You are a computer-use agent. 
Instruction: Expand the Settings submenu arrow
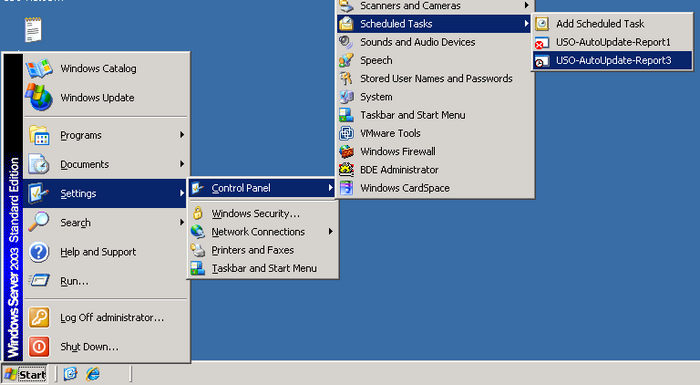(182, 193)
